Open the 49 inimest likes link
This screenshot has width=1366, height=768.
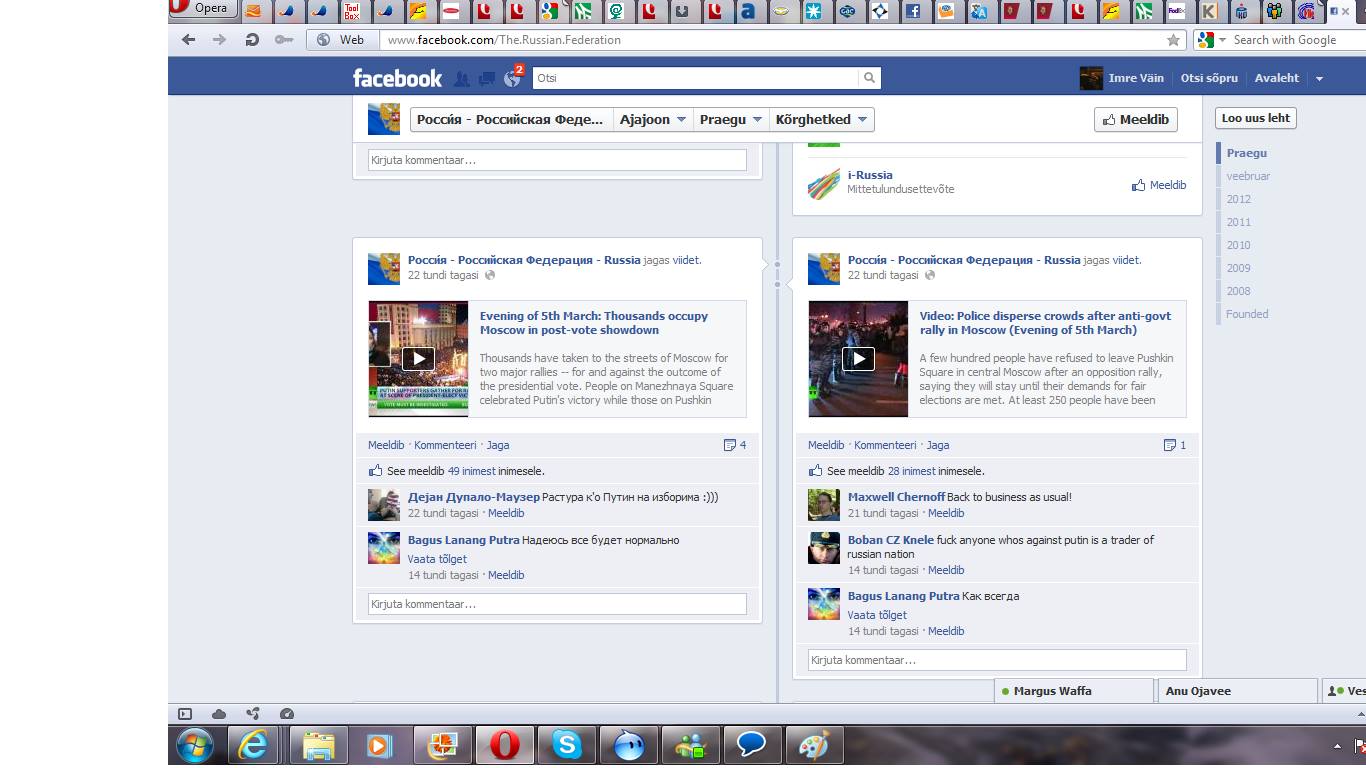click(x=472, y=471)
